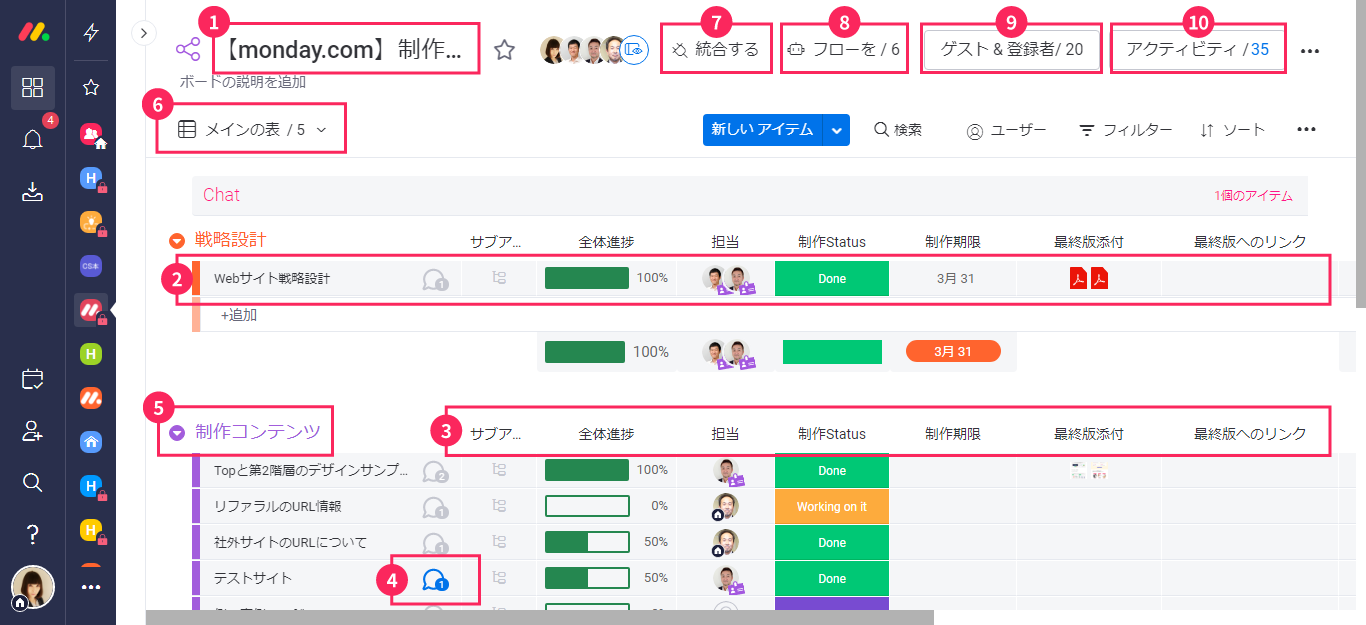1366x625 pixels.
Task: Open the フィルター menu
Action: [x=1125, y=130]
